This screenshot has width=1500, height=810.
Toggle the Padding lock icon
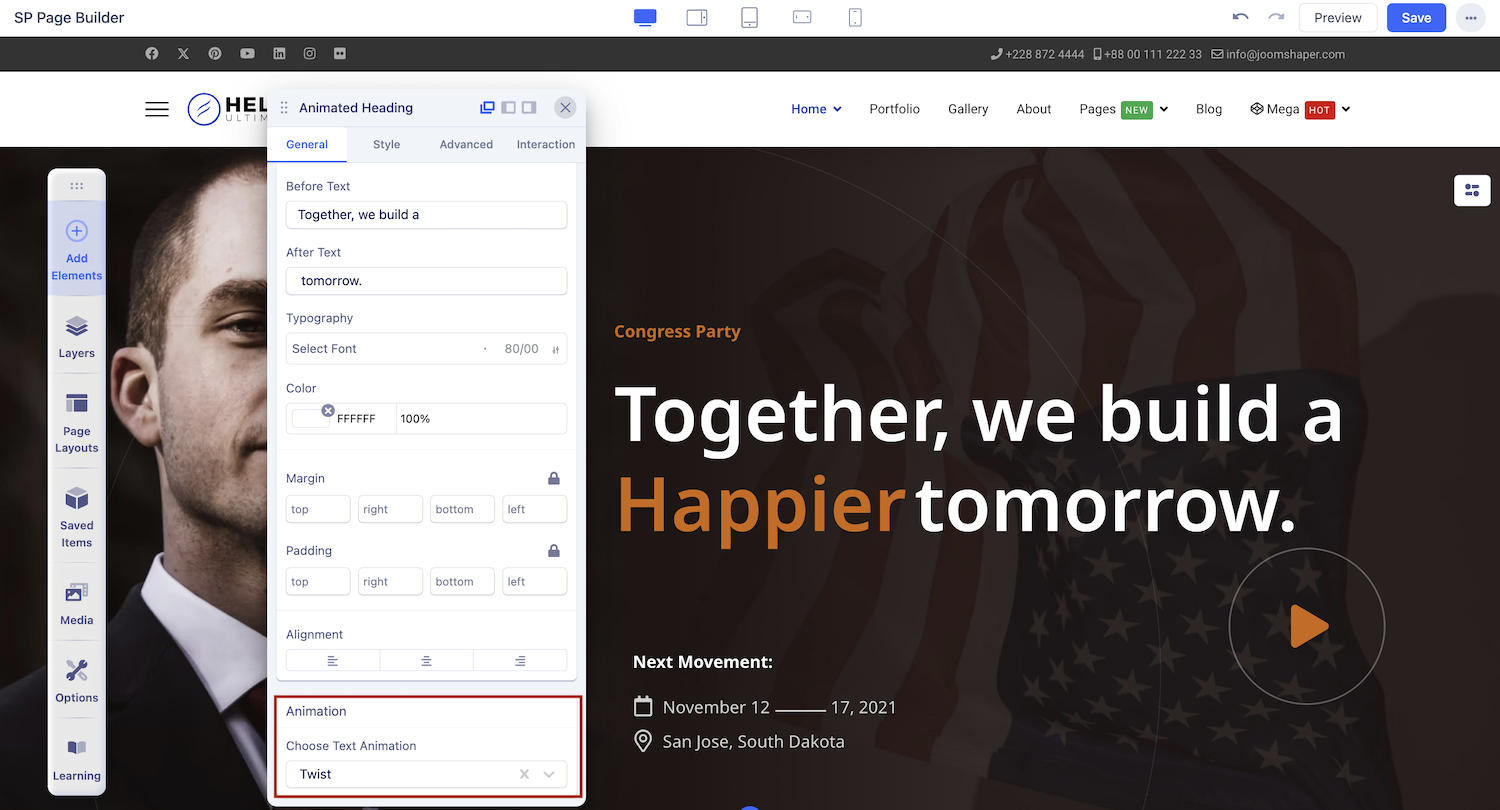[554, 550]
